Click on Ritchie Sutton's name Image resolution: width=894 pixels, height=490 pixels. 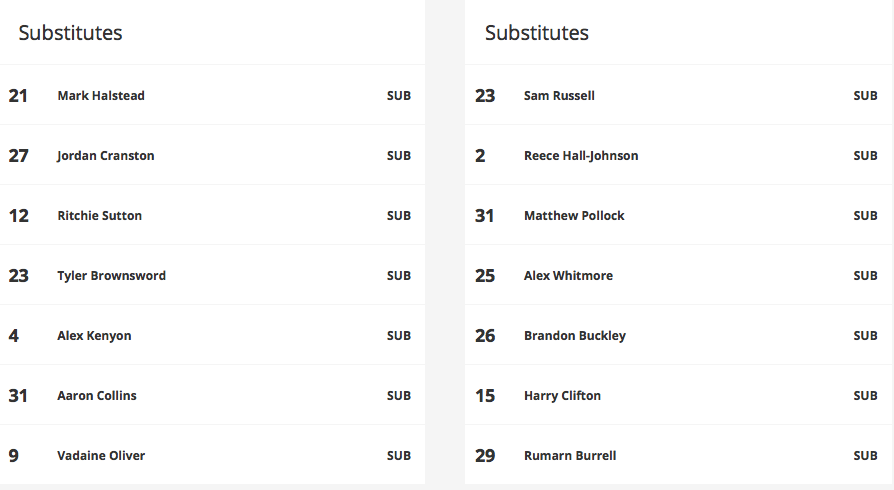pos(99,216)
